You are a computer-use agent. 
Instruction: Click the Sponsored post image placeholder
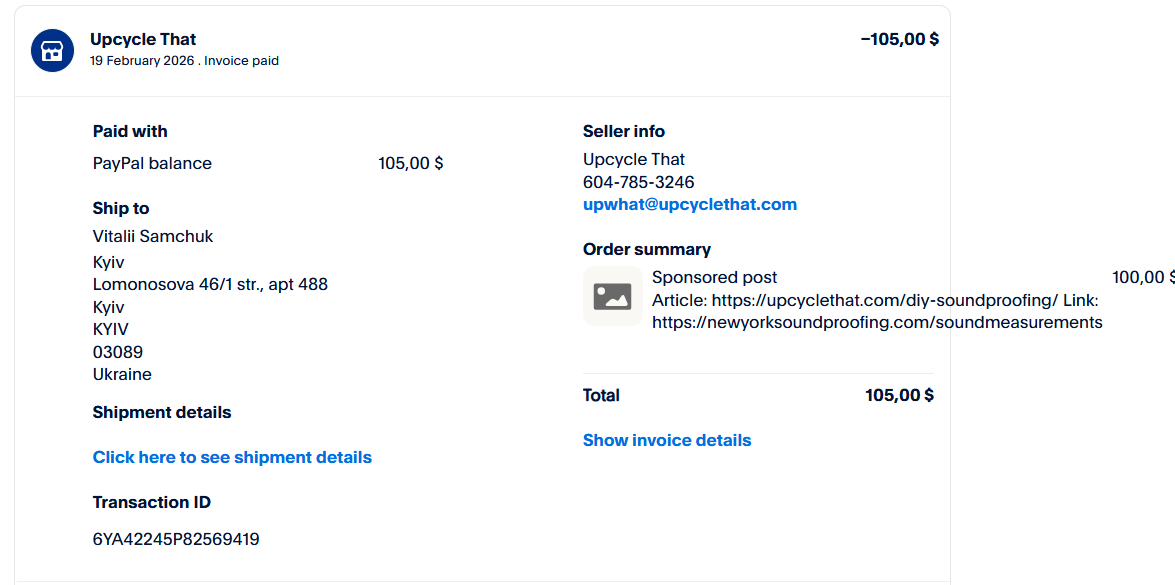coord(612,296)
